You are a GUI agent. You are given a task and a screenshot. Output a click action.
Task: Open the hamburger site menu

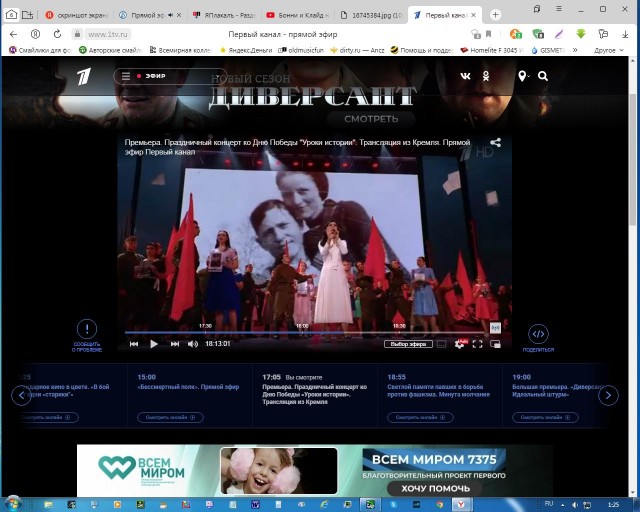click(x=126, y=76)
